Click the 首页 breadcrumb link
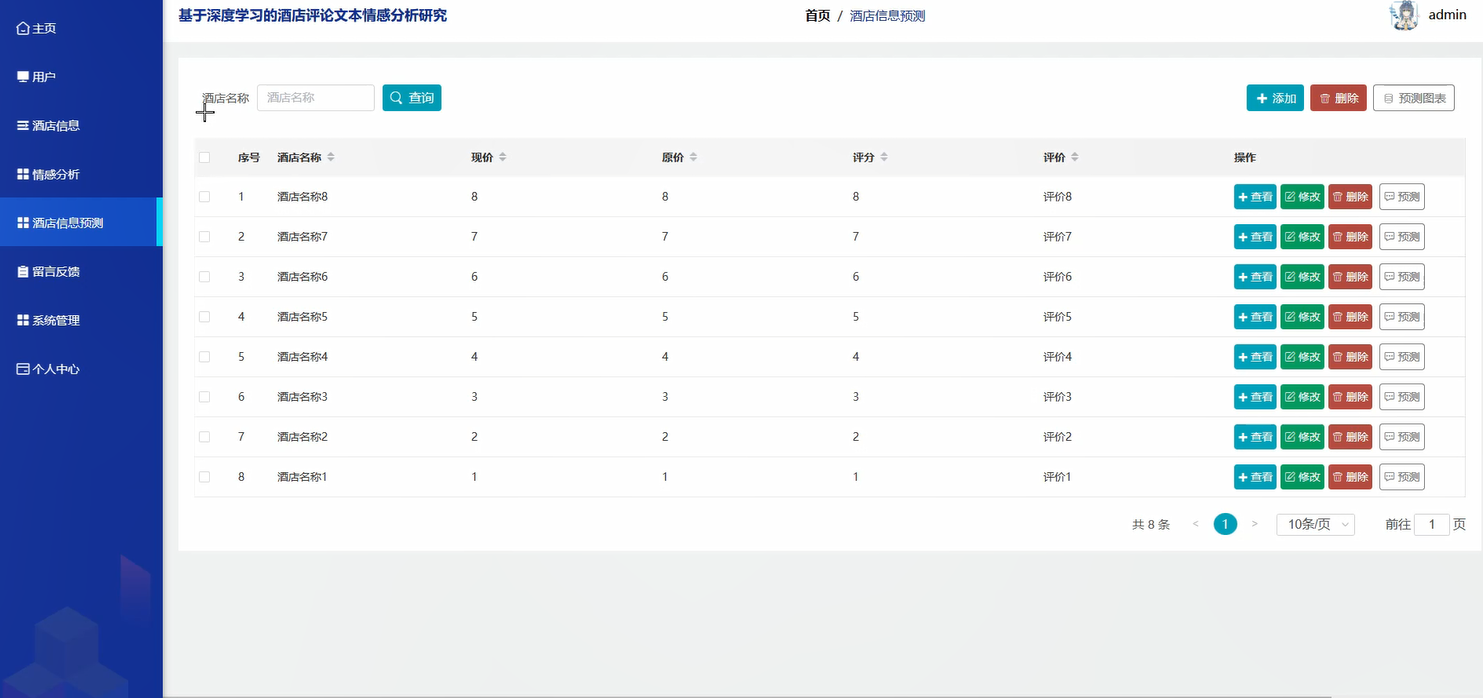The width and height of the screenshot is (1483, 698). point(817,16)
